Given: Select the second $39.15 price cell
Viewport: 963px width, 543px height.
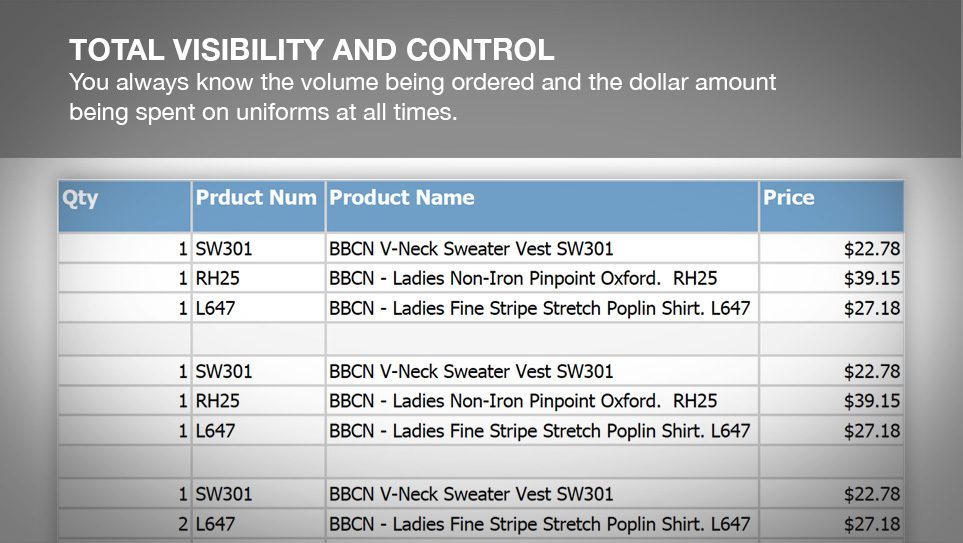Looking at the screenshot, I should pos(831,400).
